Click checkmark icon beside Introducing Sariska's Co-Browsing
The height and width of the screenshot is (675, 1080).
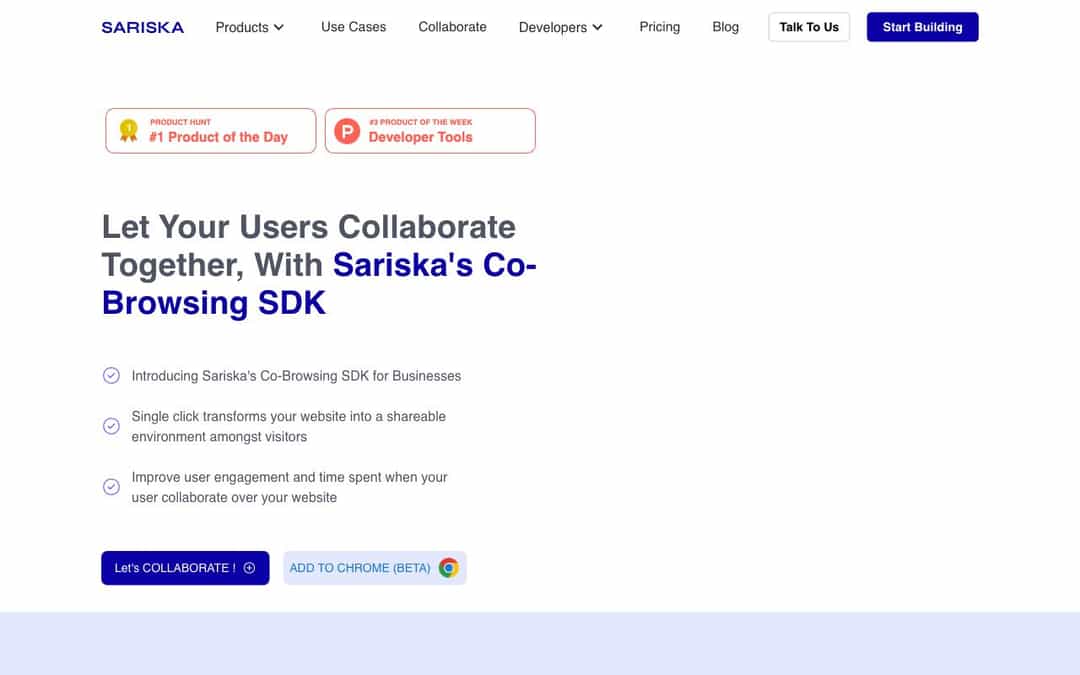click(112, 375)
